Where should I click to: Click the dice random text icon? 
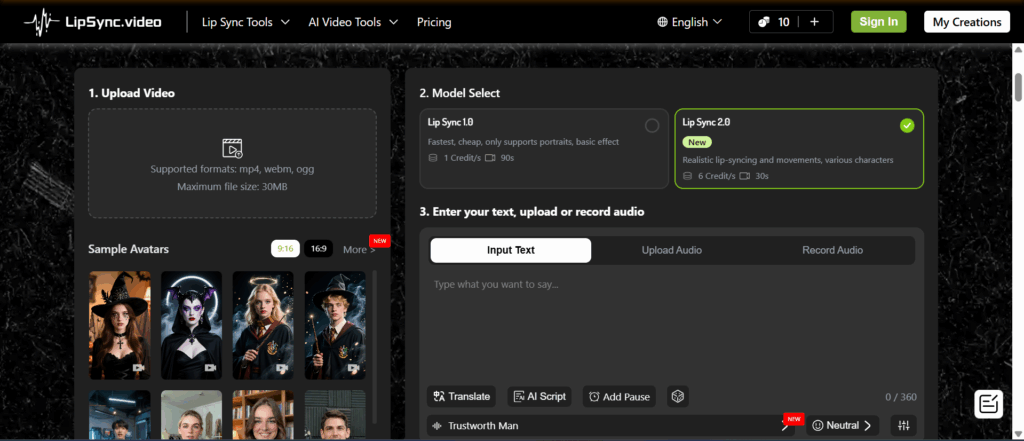point(678,397)
